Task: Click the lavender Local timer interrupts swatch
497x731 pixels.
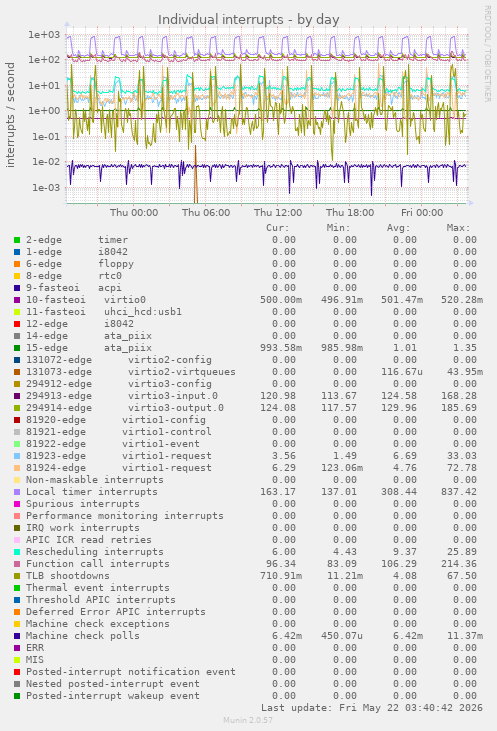Action: [17, 492]
